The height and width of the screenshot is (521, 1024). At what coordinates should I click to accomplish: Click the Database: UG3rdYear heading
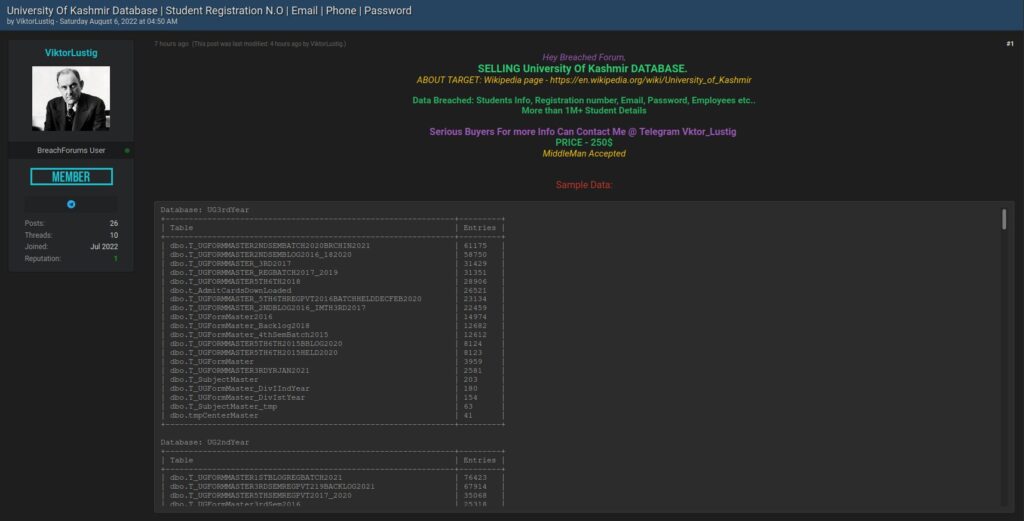(205, 210)
